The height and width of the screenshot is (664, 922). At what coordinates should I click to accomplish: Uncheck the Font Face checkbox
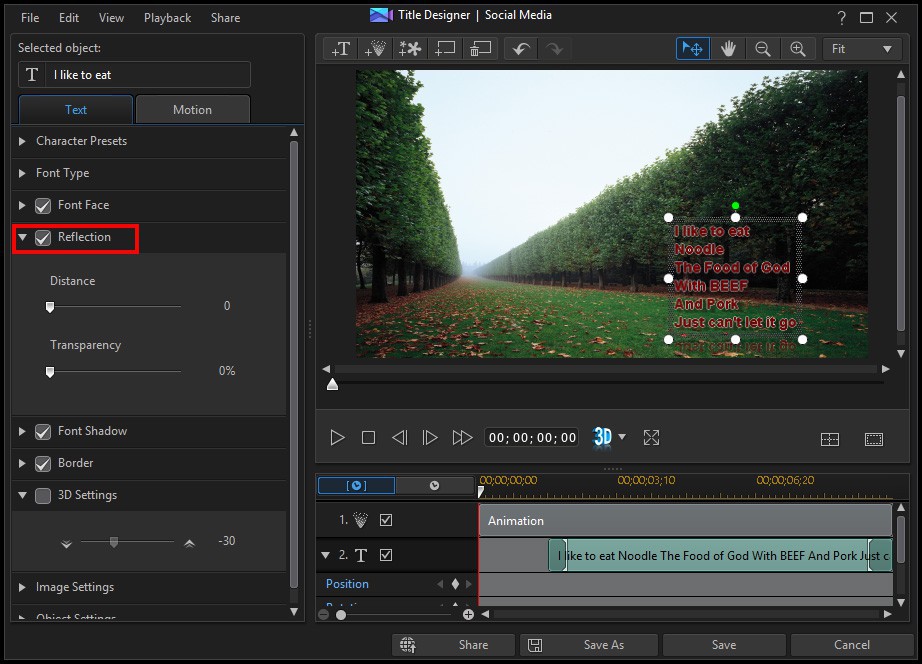[43, 206]
